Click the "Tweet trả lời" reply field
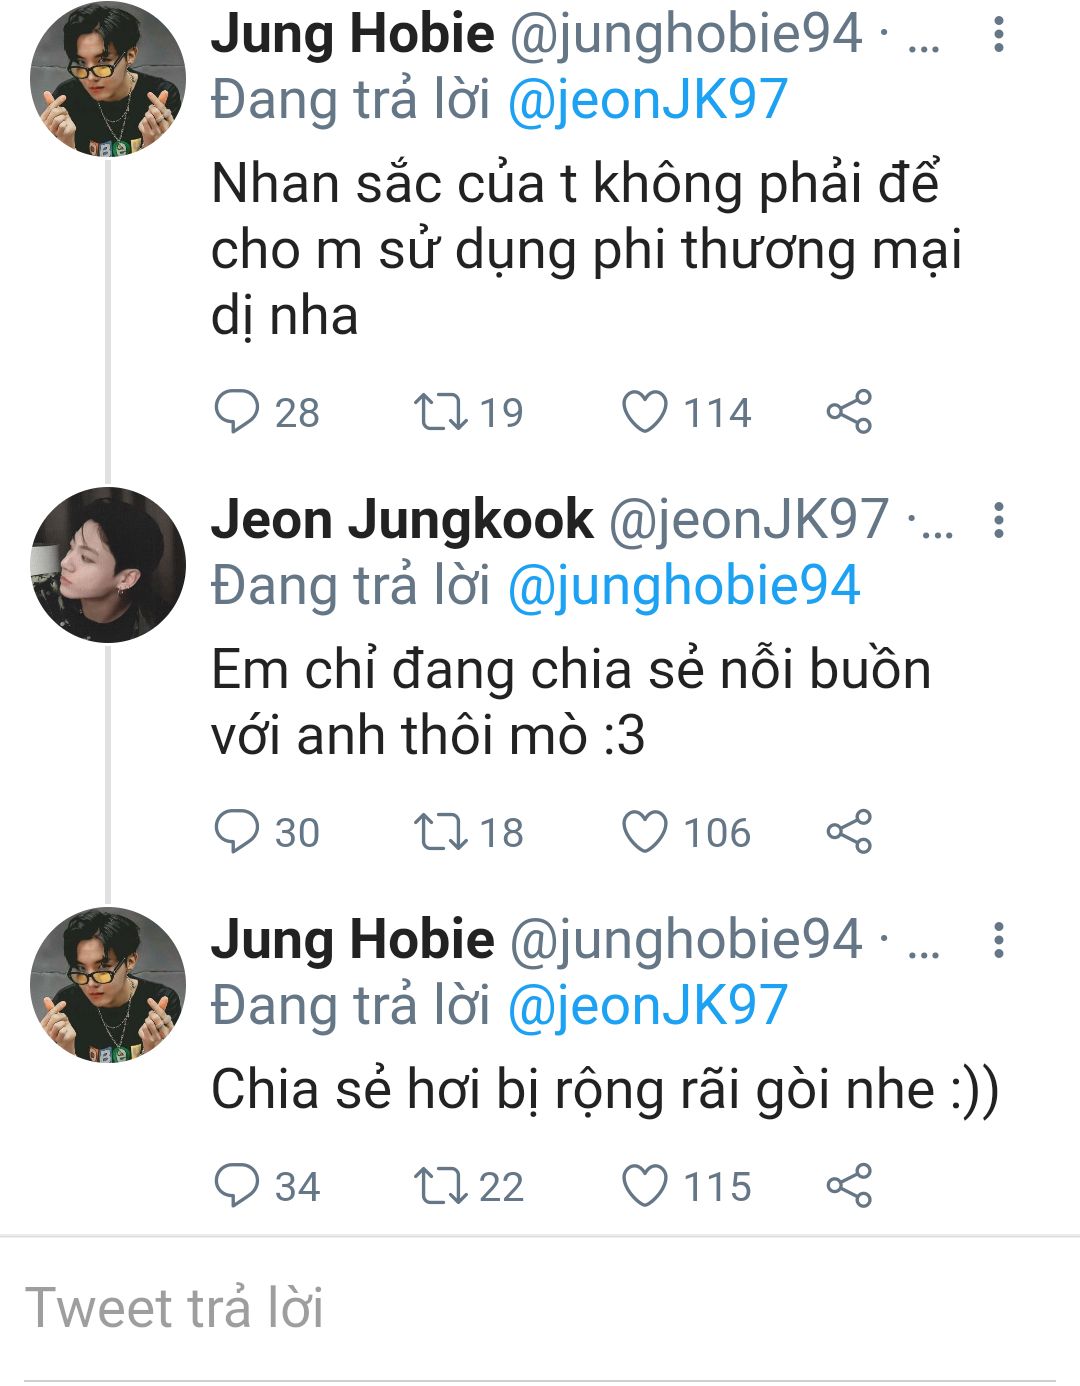The height and width of the screenshot is (1386, 1080). pyautogui.click(x=540, y=1308)
